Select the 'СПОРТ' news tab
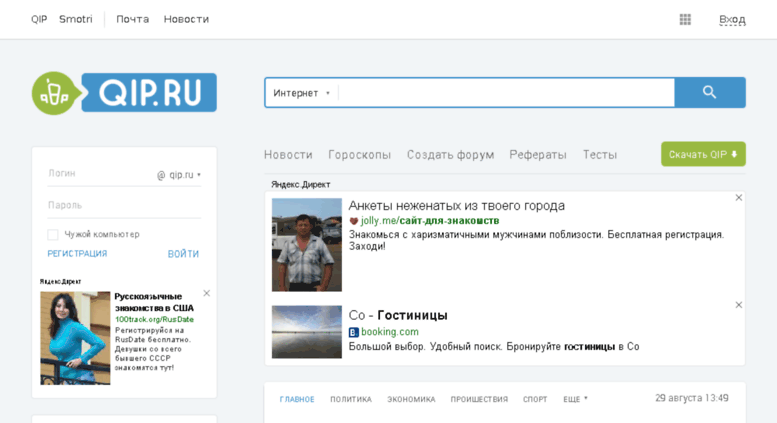Screen dimensions: 777x423 535,399
